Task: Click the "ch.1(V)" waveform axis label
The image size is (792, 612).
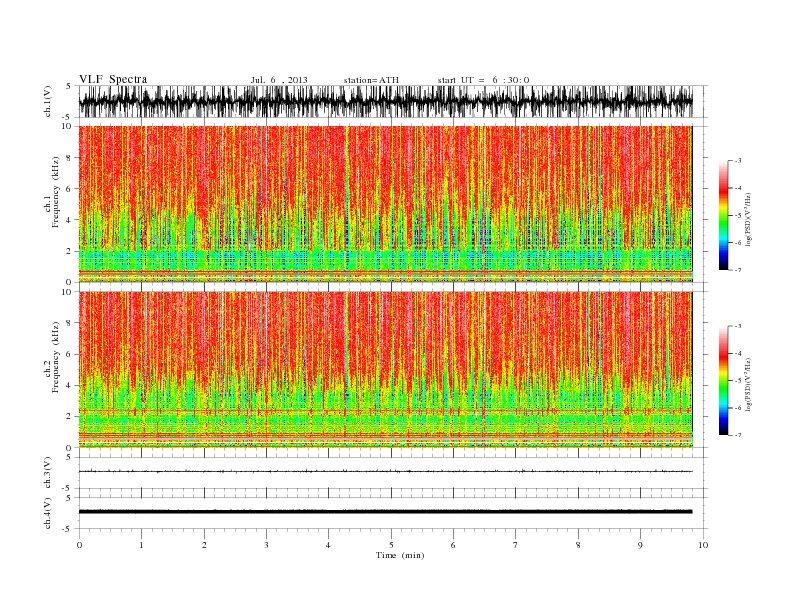Action: coord(48,101)
